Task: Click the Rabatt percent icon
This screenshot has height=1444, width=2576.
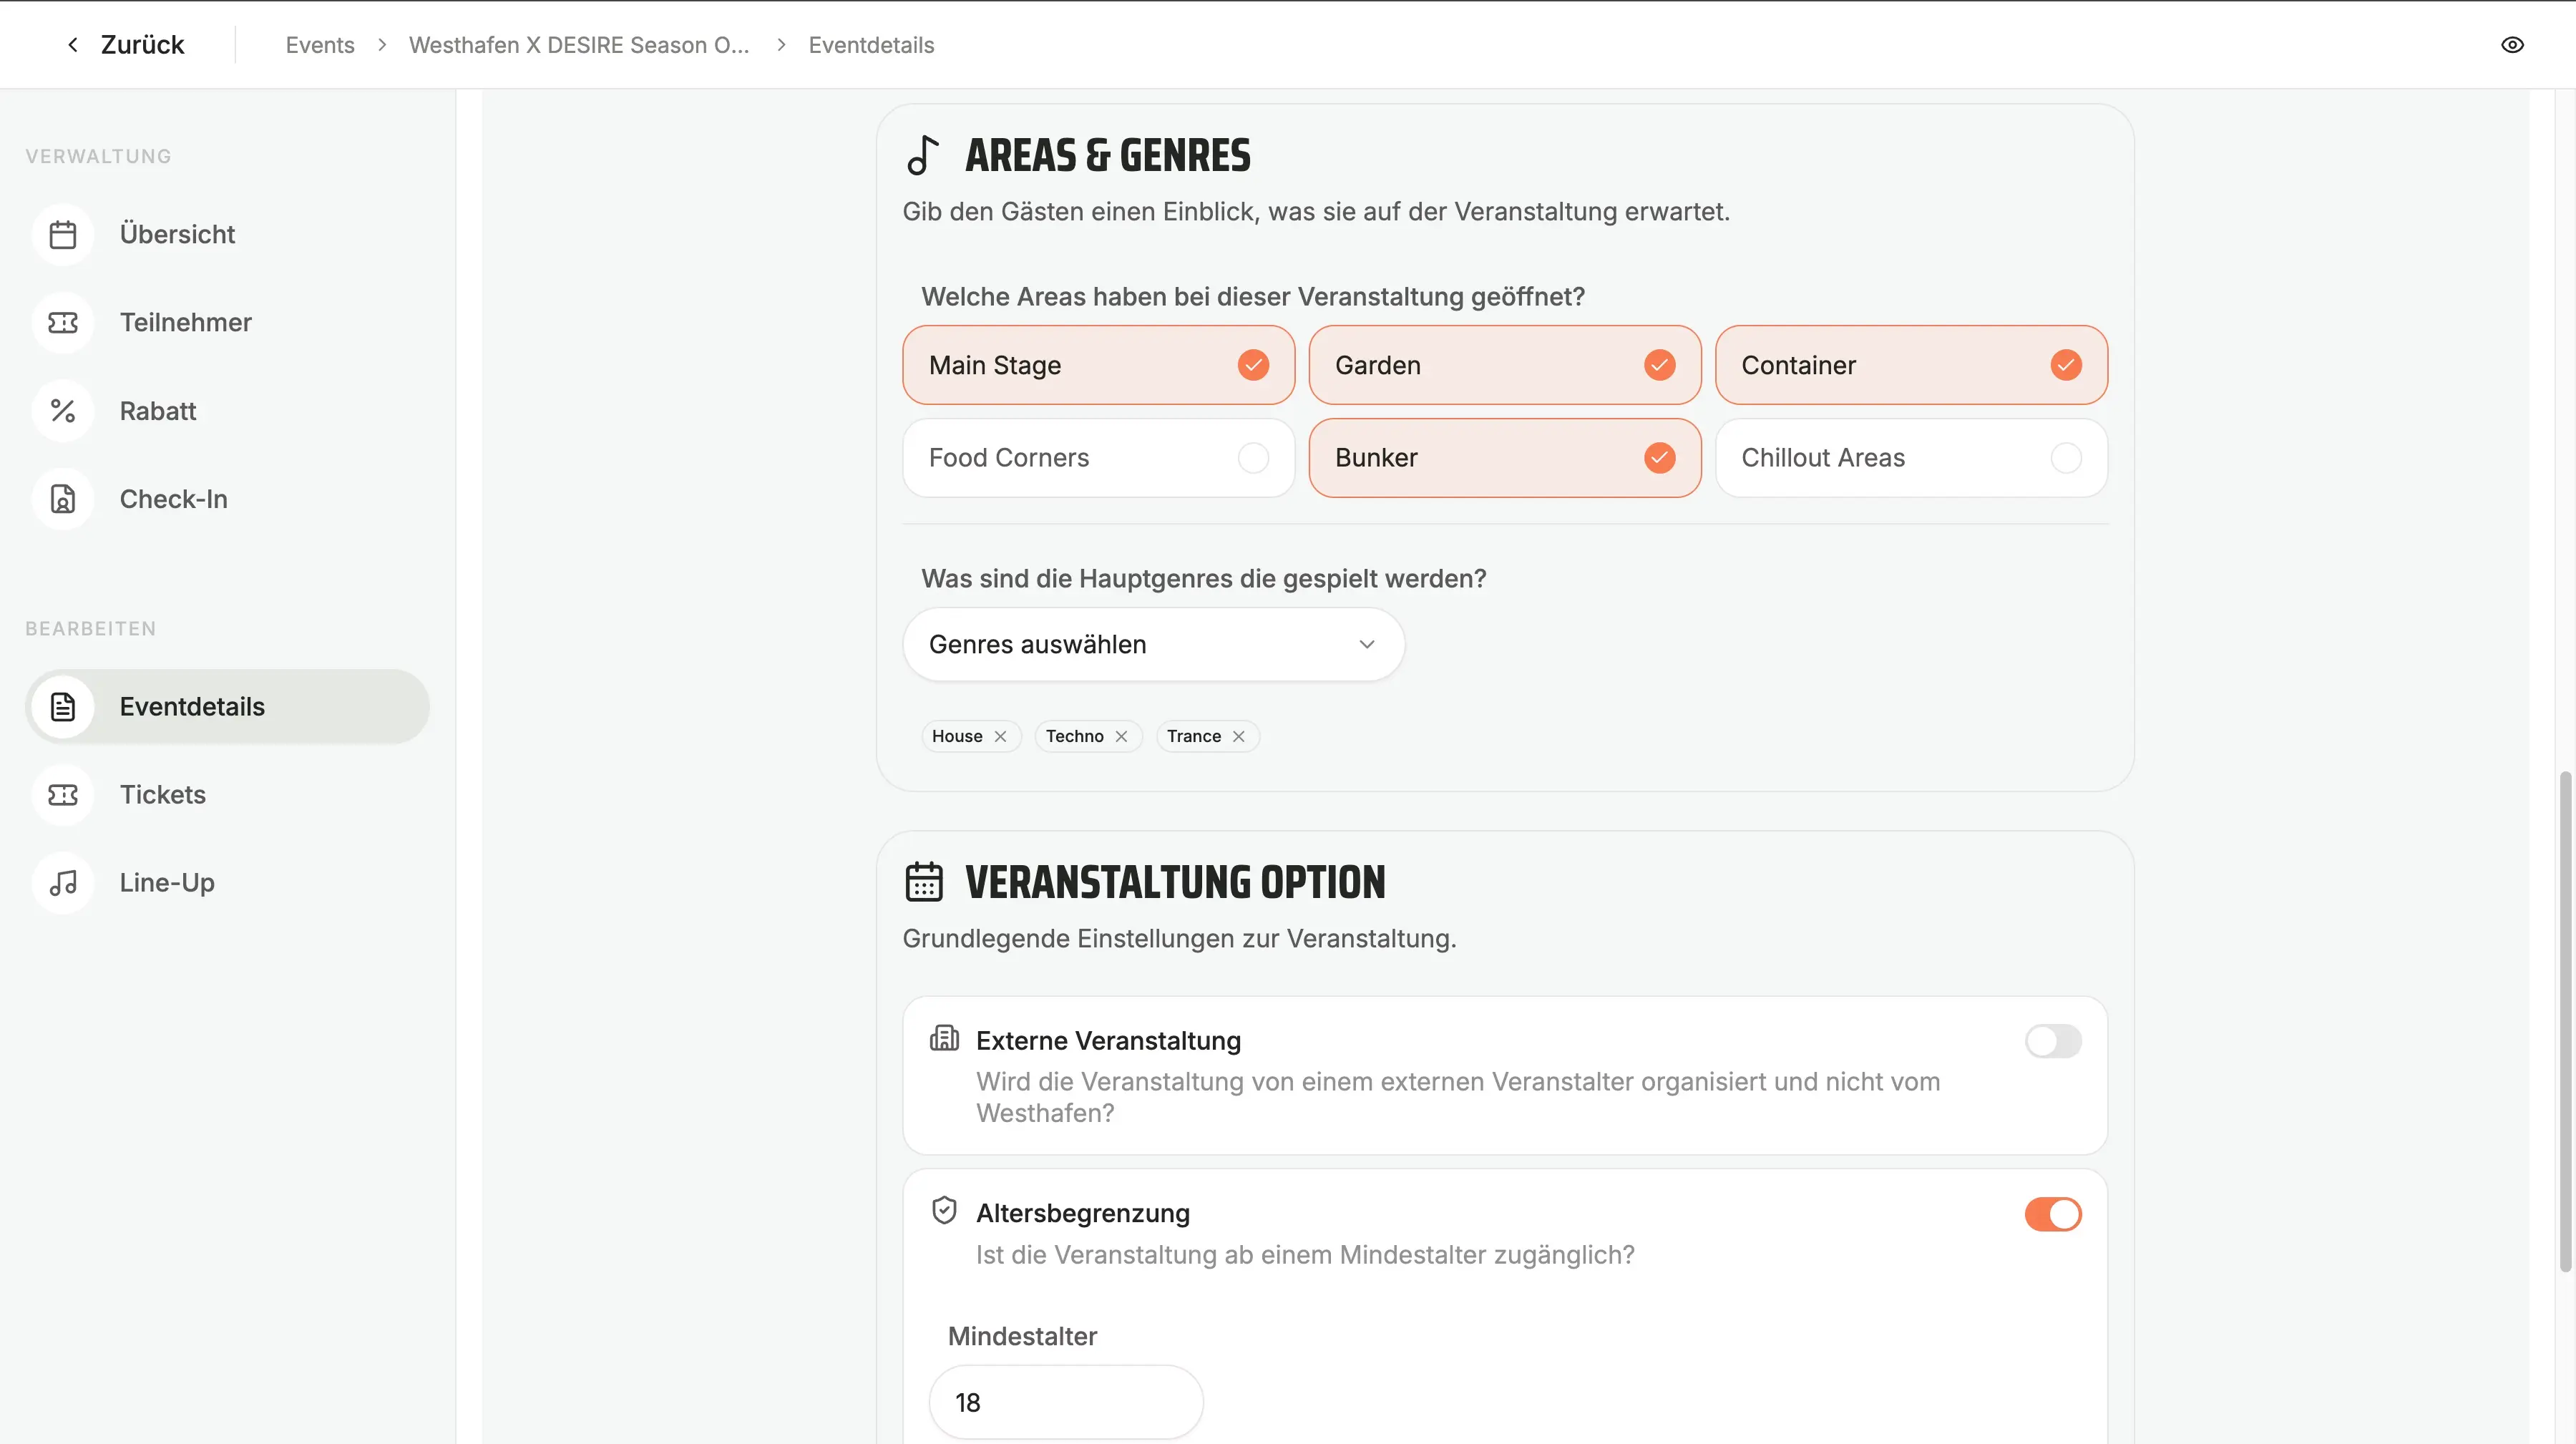Action: click(x=63, y=411)
